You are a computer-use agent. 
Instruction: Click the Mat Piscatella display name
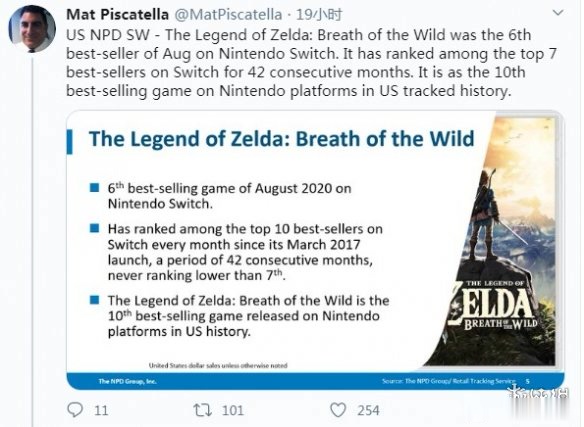click(117, 15)
